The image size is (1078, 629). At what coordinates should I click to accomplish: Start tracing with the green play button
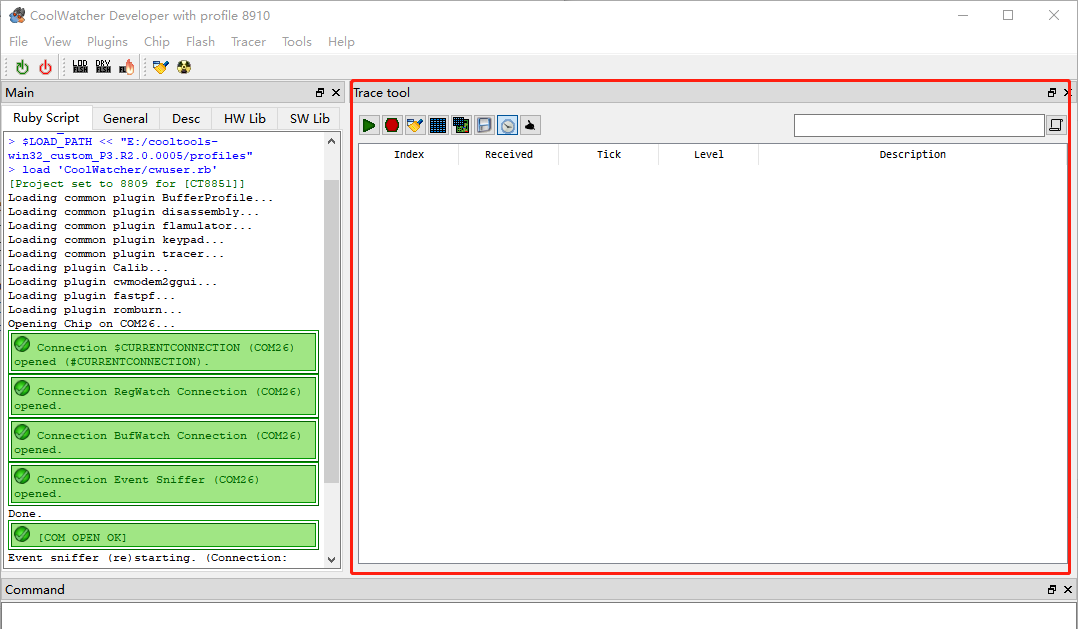(x=369, y=125)
